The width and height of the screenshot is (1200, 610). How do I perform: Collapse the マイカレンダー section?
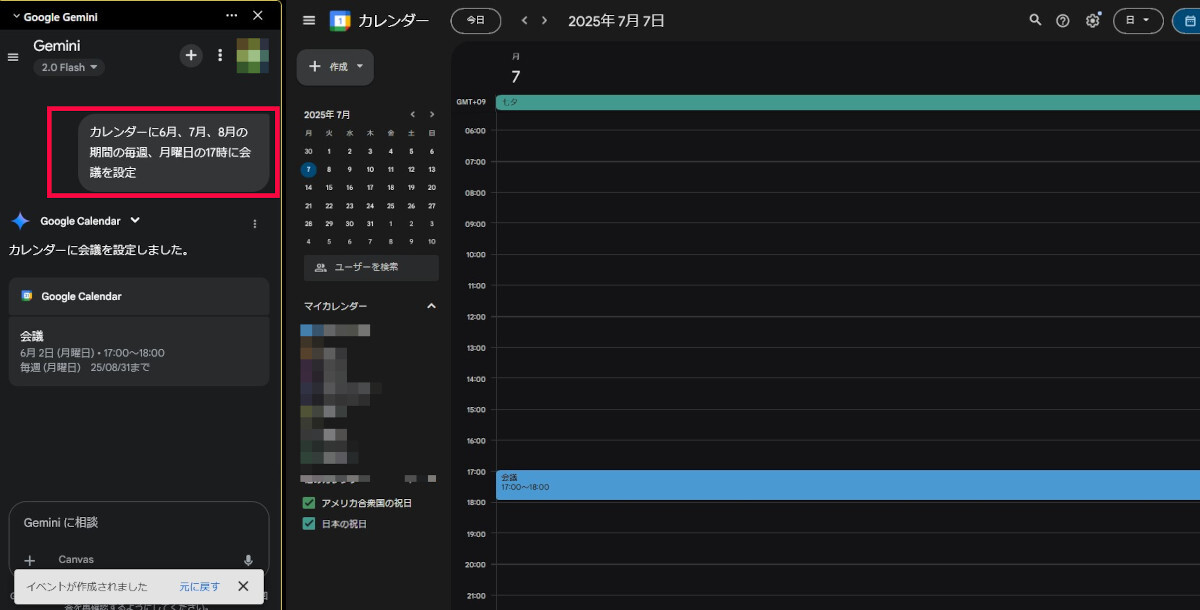click(431, 306)
